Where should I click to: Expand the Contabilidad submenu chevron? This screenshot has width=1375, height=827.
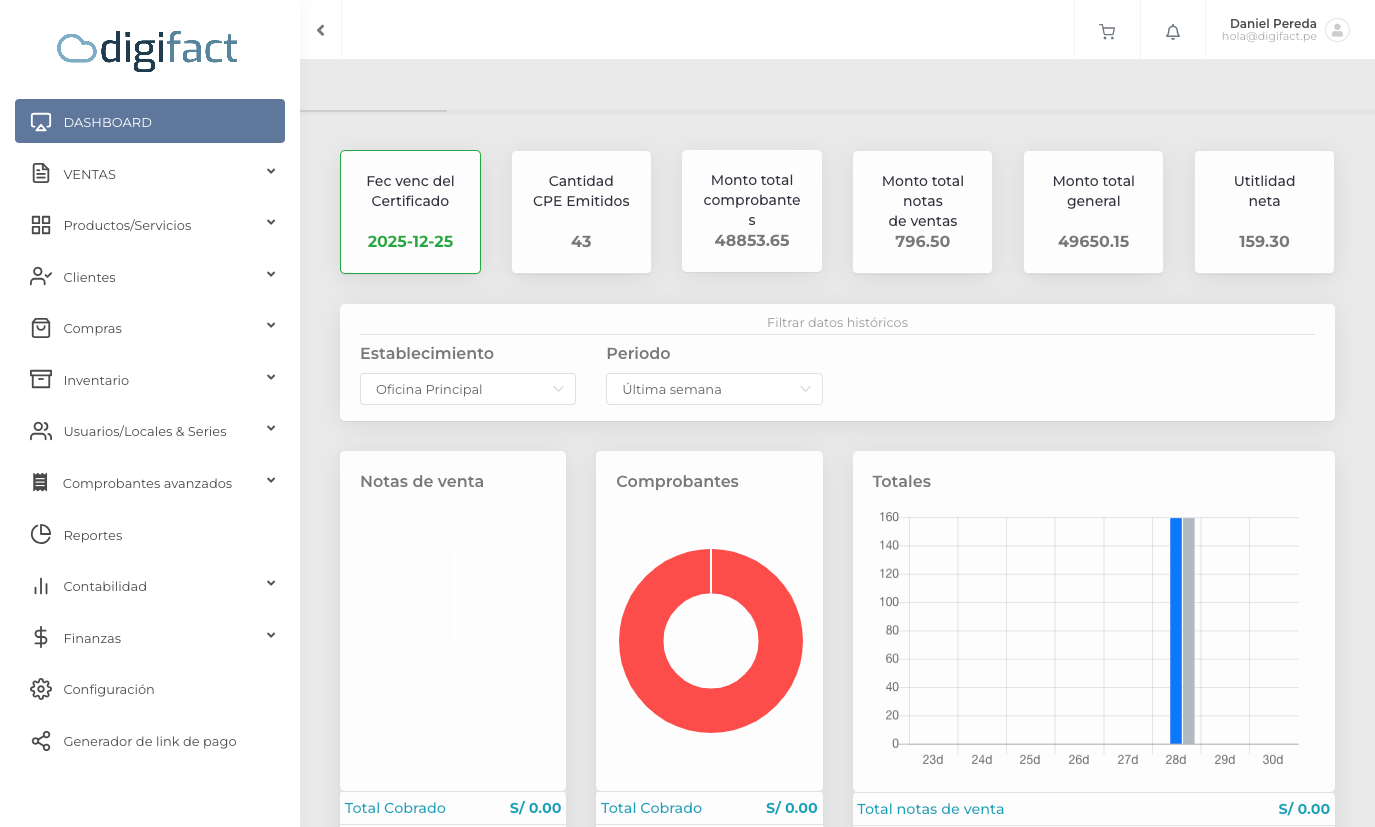[x=271, y=584]
